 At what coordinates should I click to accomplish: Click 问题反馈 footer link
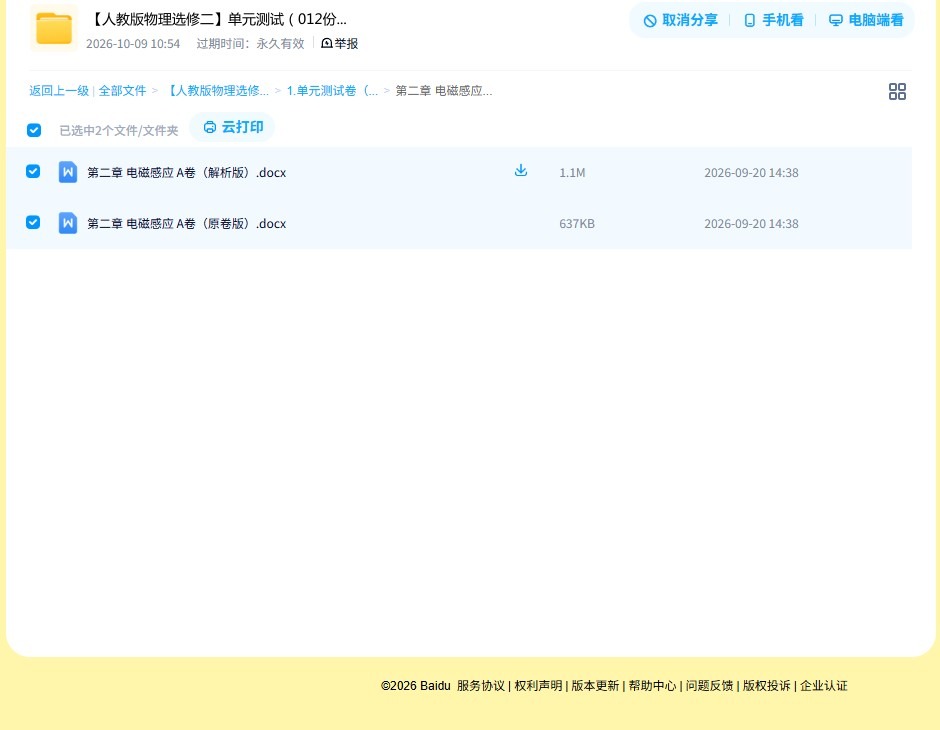coord(709,686)
